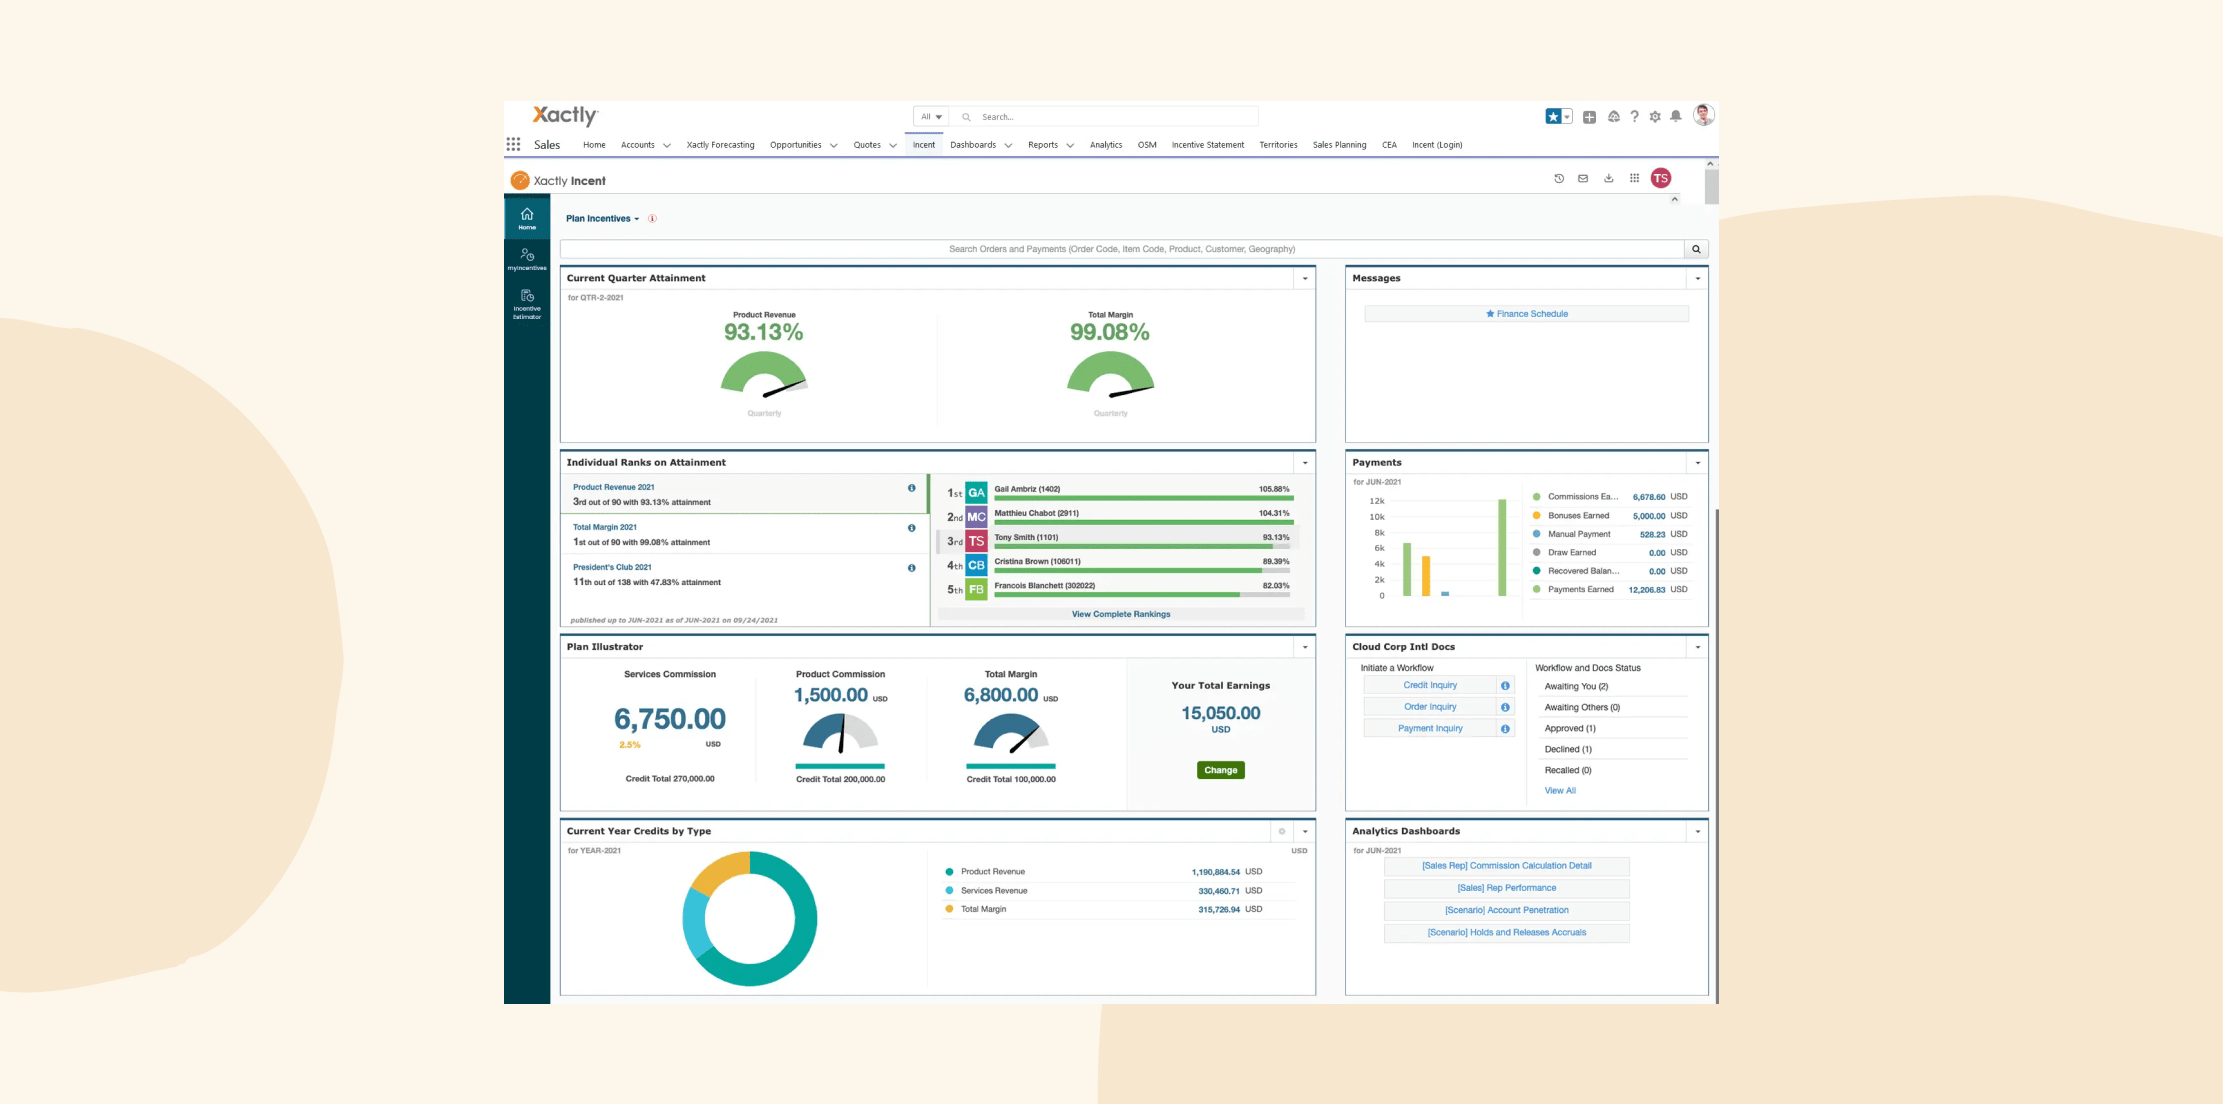Collapse the Incent header with the up chevron
This screenshot has height=1104, width=2223.
[x=1675, y=199]
